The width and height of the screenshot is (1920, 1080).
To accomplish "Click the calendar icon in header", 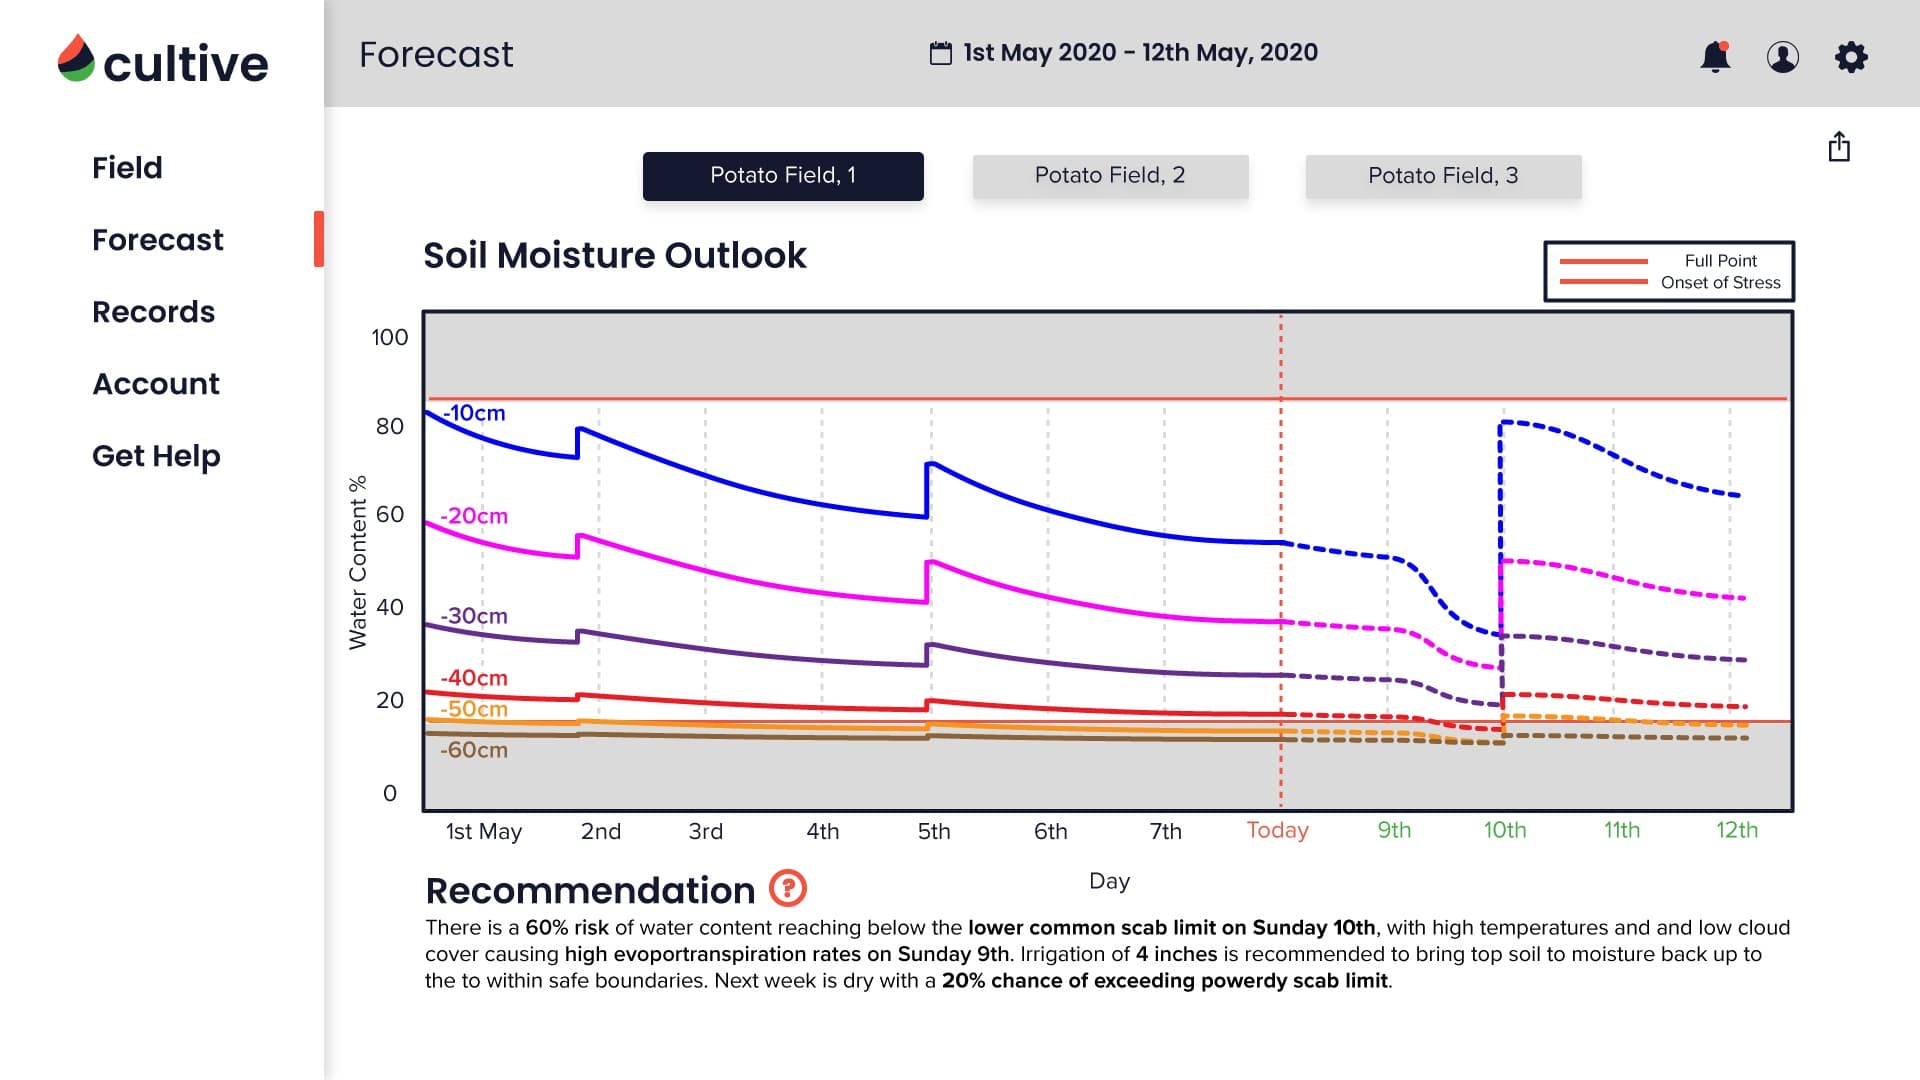I will click(940, 53).
